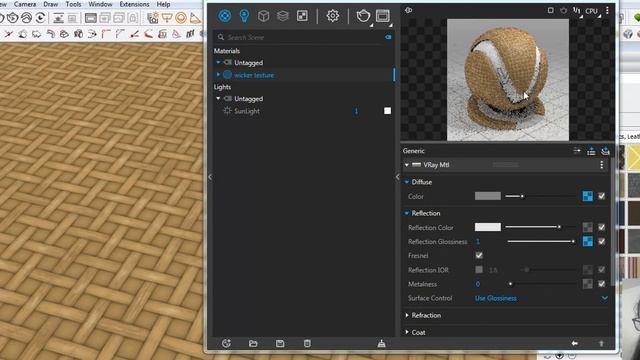Image resolution: width=640 pixels, height=360 pixels.
Task: Open the CPU render engine selector
Action: 591,11
